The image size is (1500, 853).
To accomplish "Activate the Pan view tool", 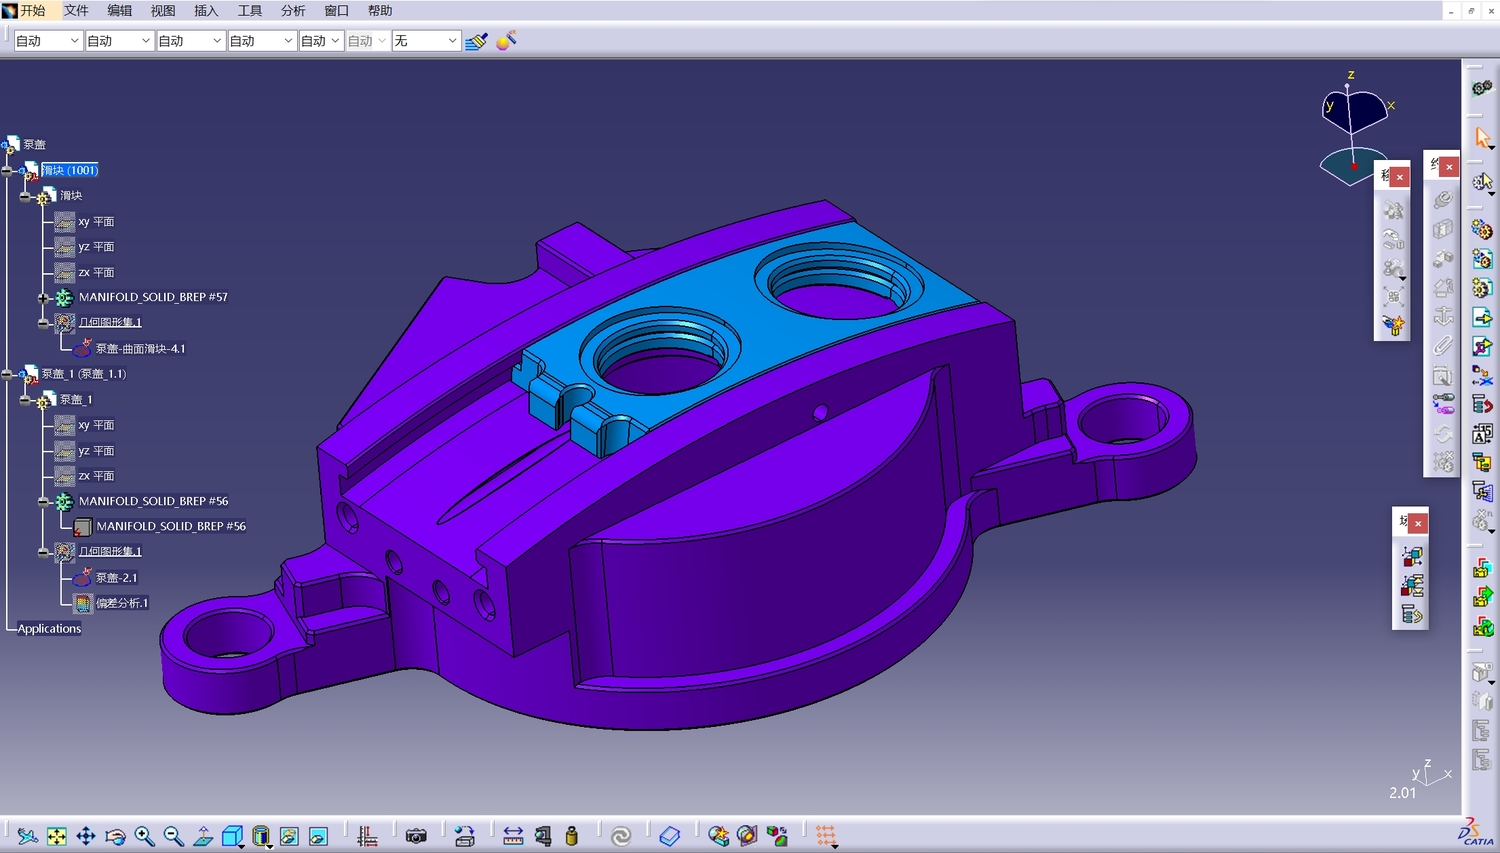I will click(86, 836).
